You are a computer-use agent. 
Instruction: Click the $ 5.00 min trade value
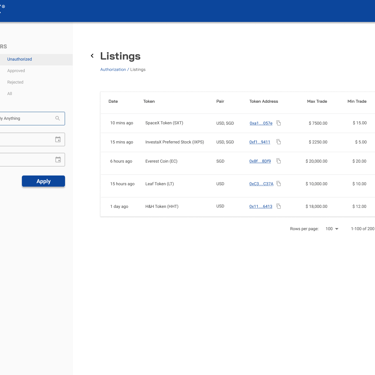[x=361, y=142]
